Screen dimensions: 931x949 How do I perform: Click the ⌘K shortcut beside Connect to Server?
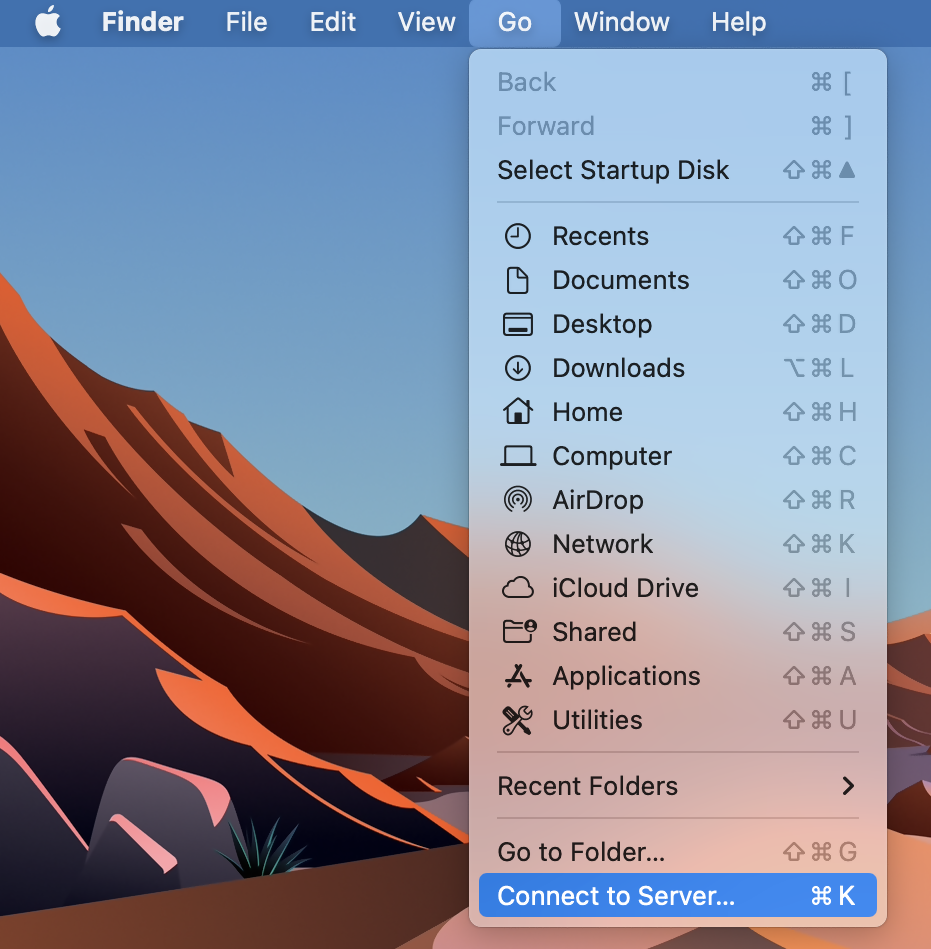click(x=832, y=896)
